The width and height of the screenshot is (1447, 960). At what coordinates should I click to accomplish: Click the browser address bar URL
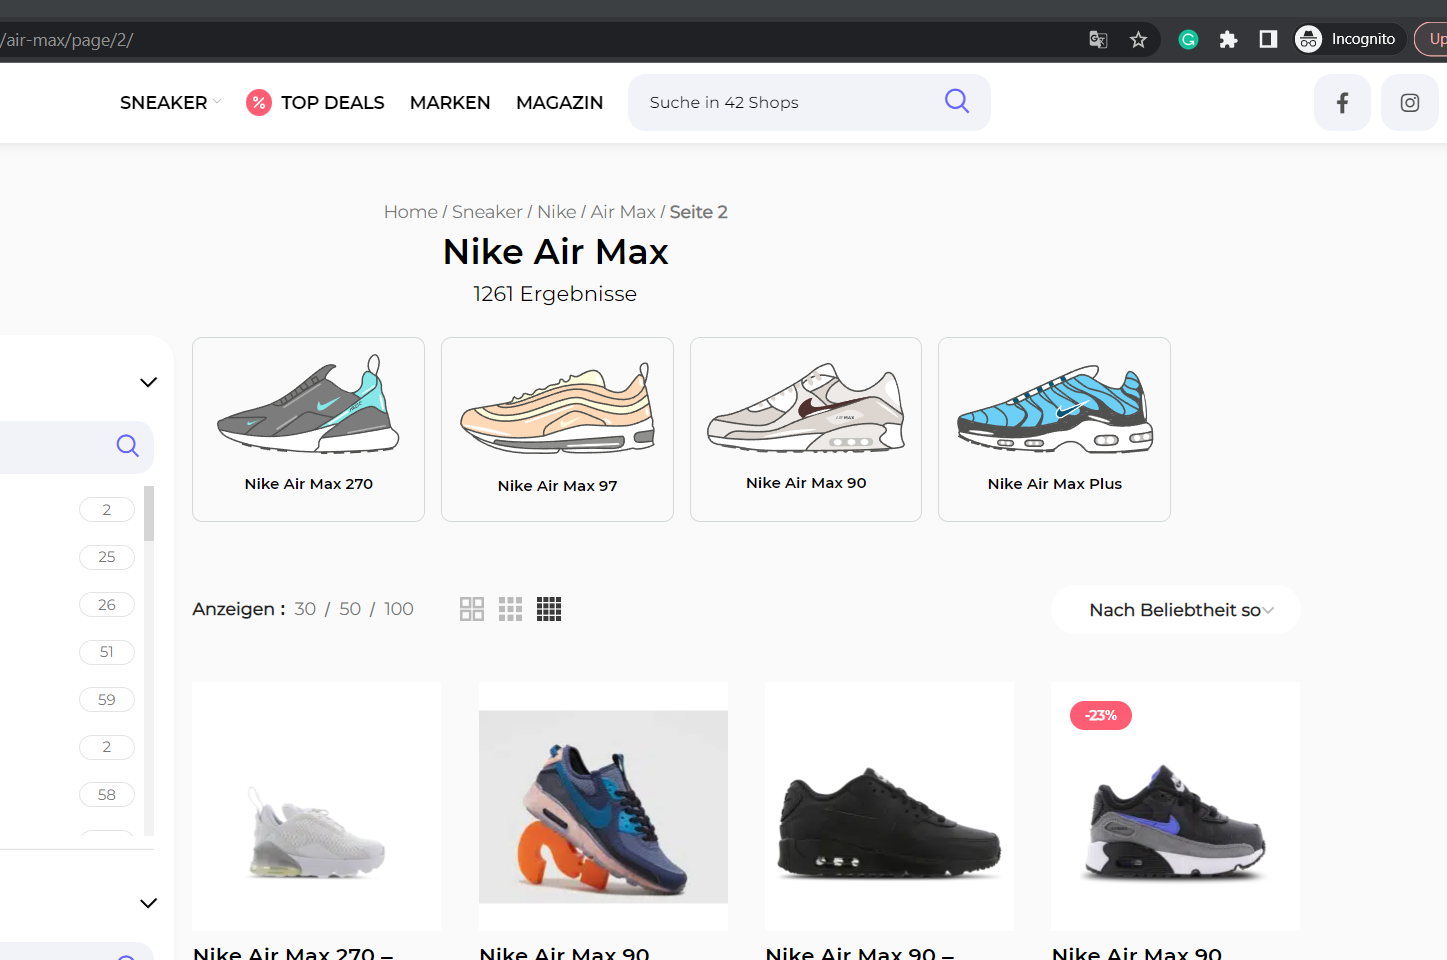67,40
